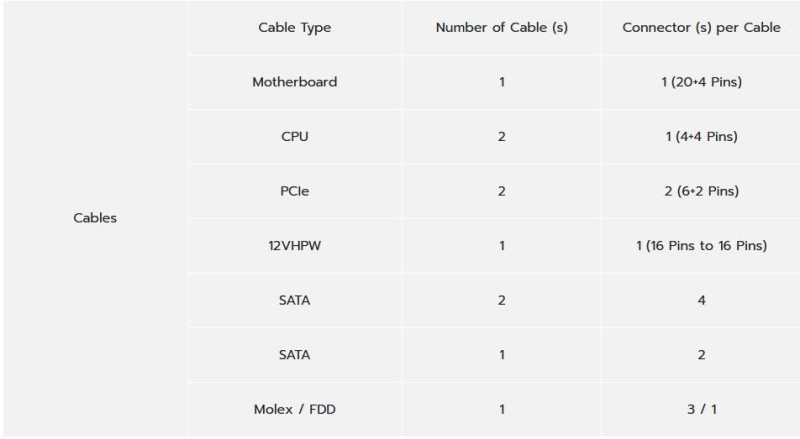This screenshot has width=800, height=439.
Task: Click the PCIe cable count value
Action: (x=501, y=191)
